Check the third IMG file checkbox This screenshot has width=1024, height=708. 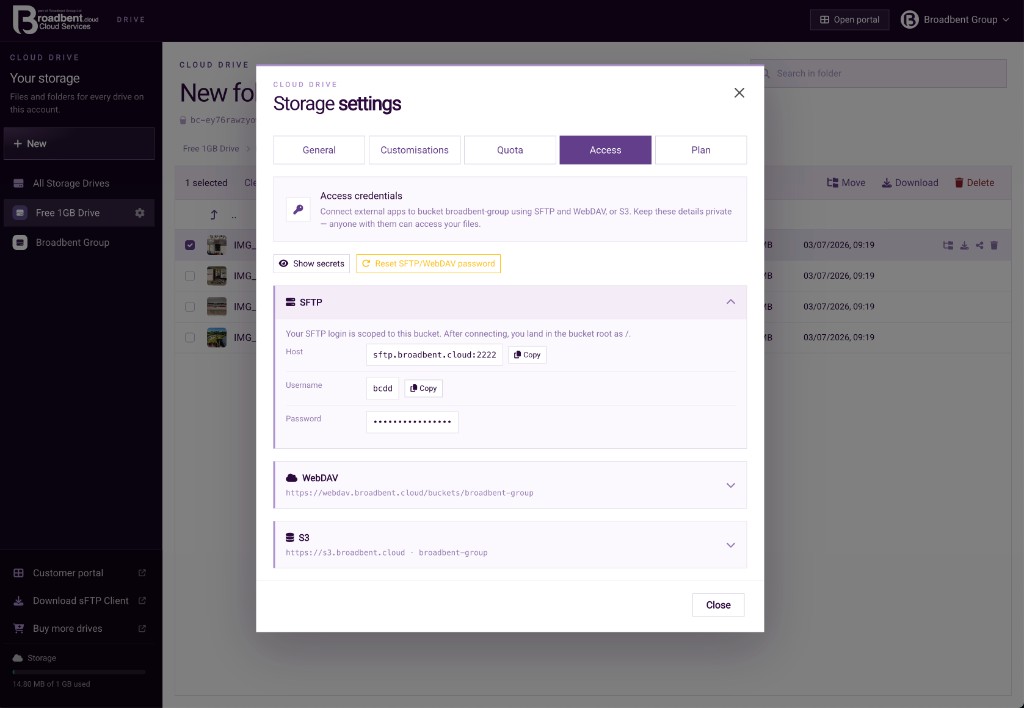[190, 306]
